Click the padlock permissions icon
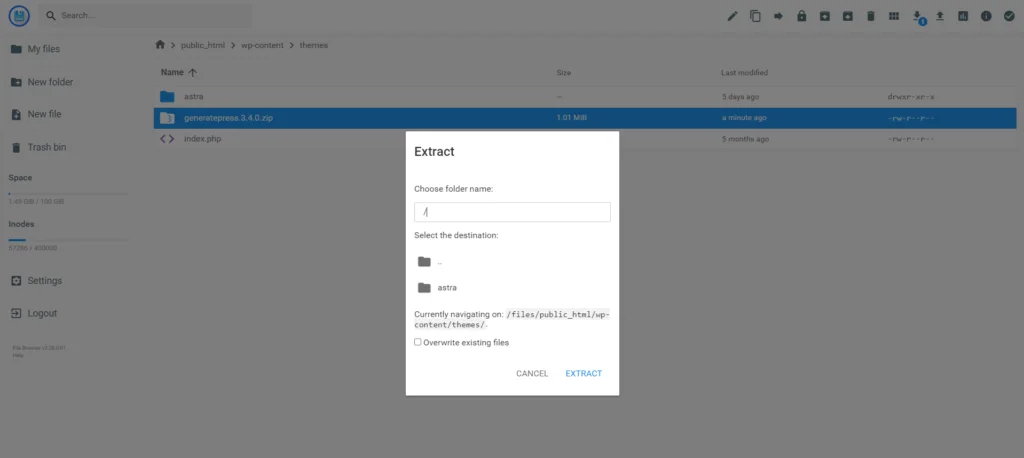 801,16
